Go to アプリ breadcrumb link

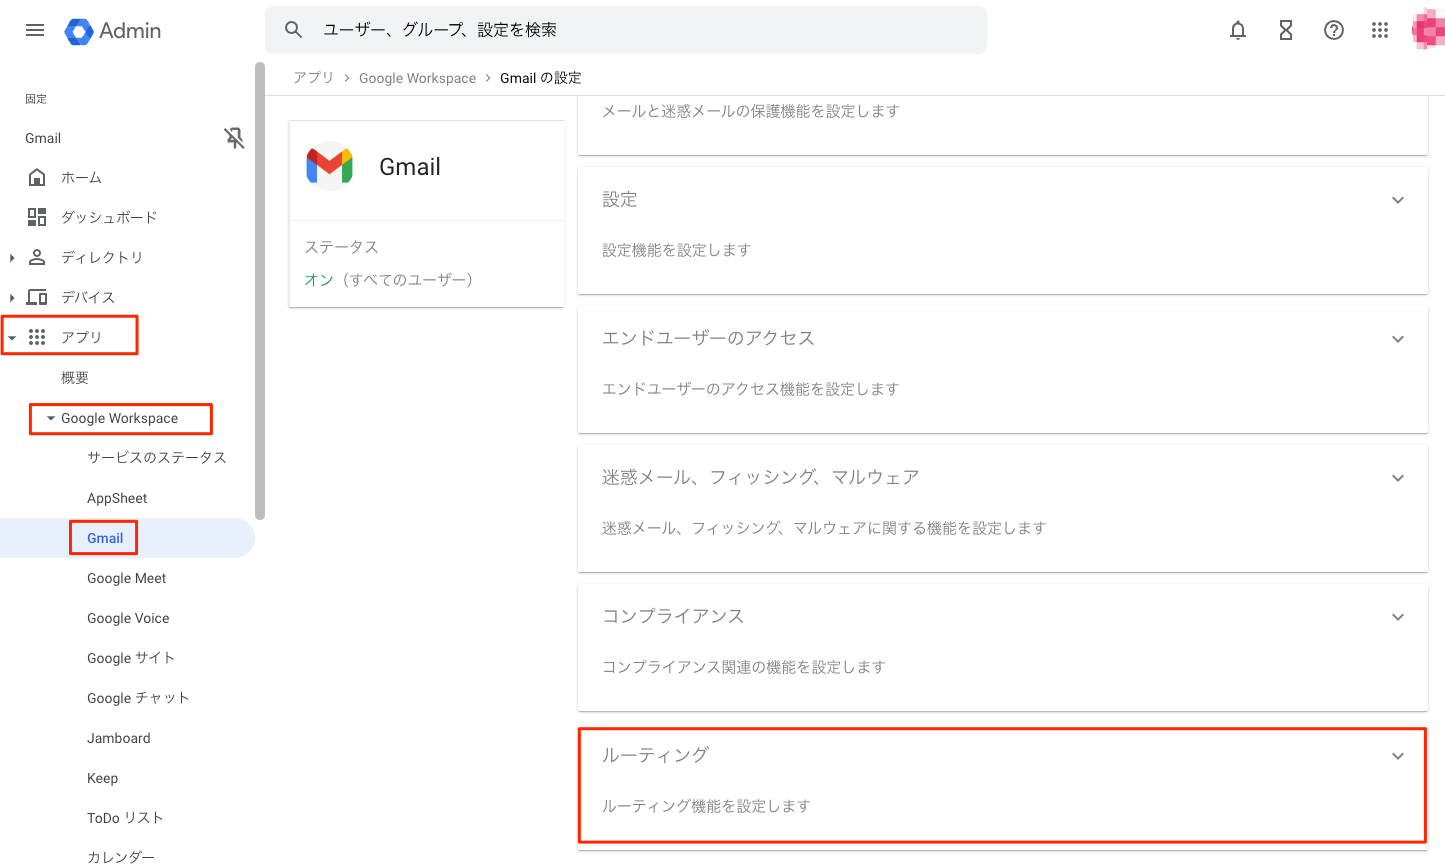(x=313, y=78)
